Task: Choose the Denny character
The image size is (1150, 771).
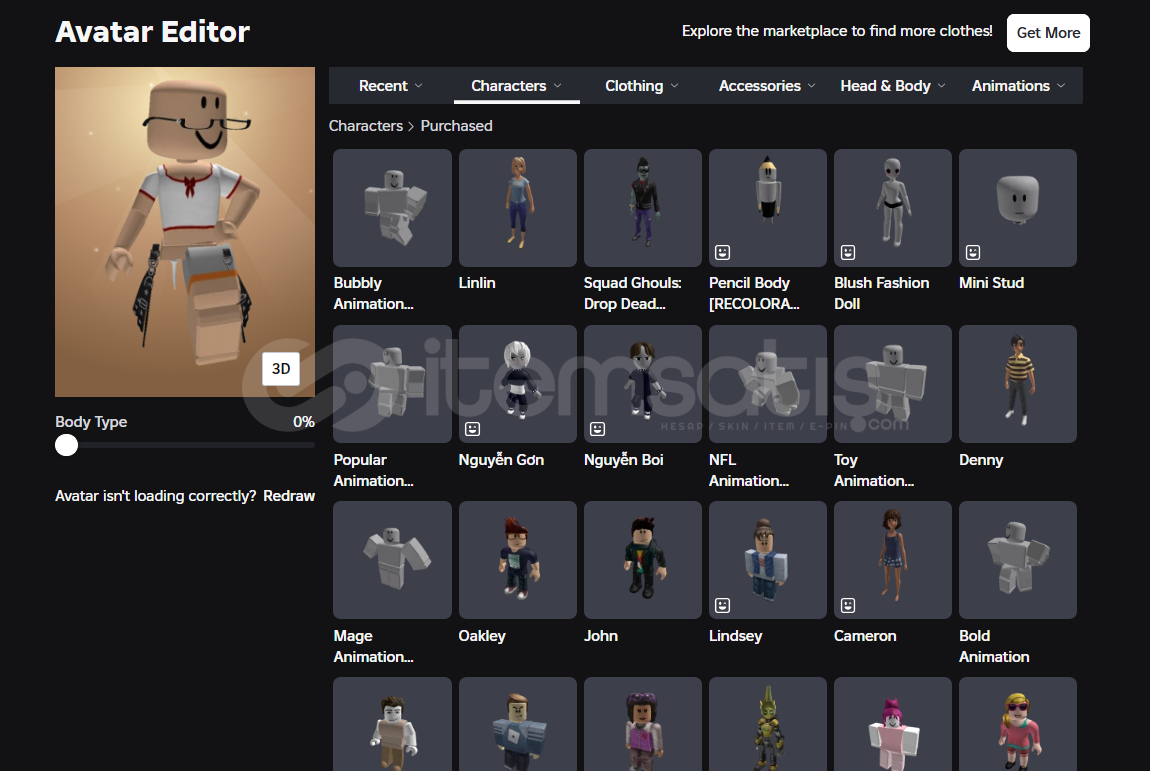Action: [x=1018, y=384]
